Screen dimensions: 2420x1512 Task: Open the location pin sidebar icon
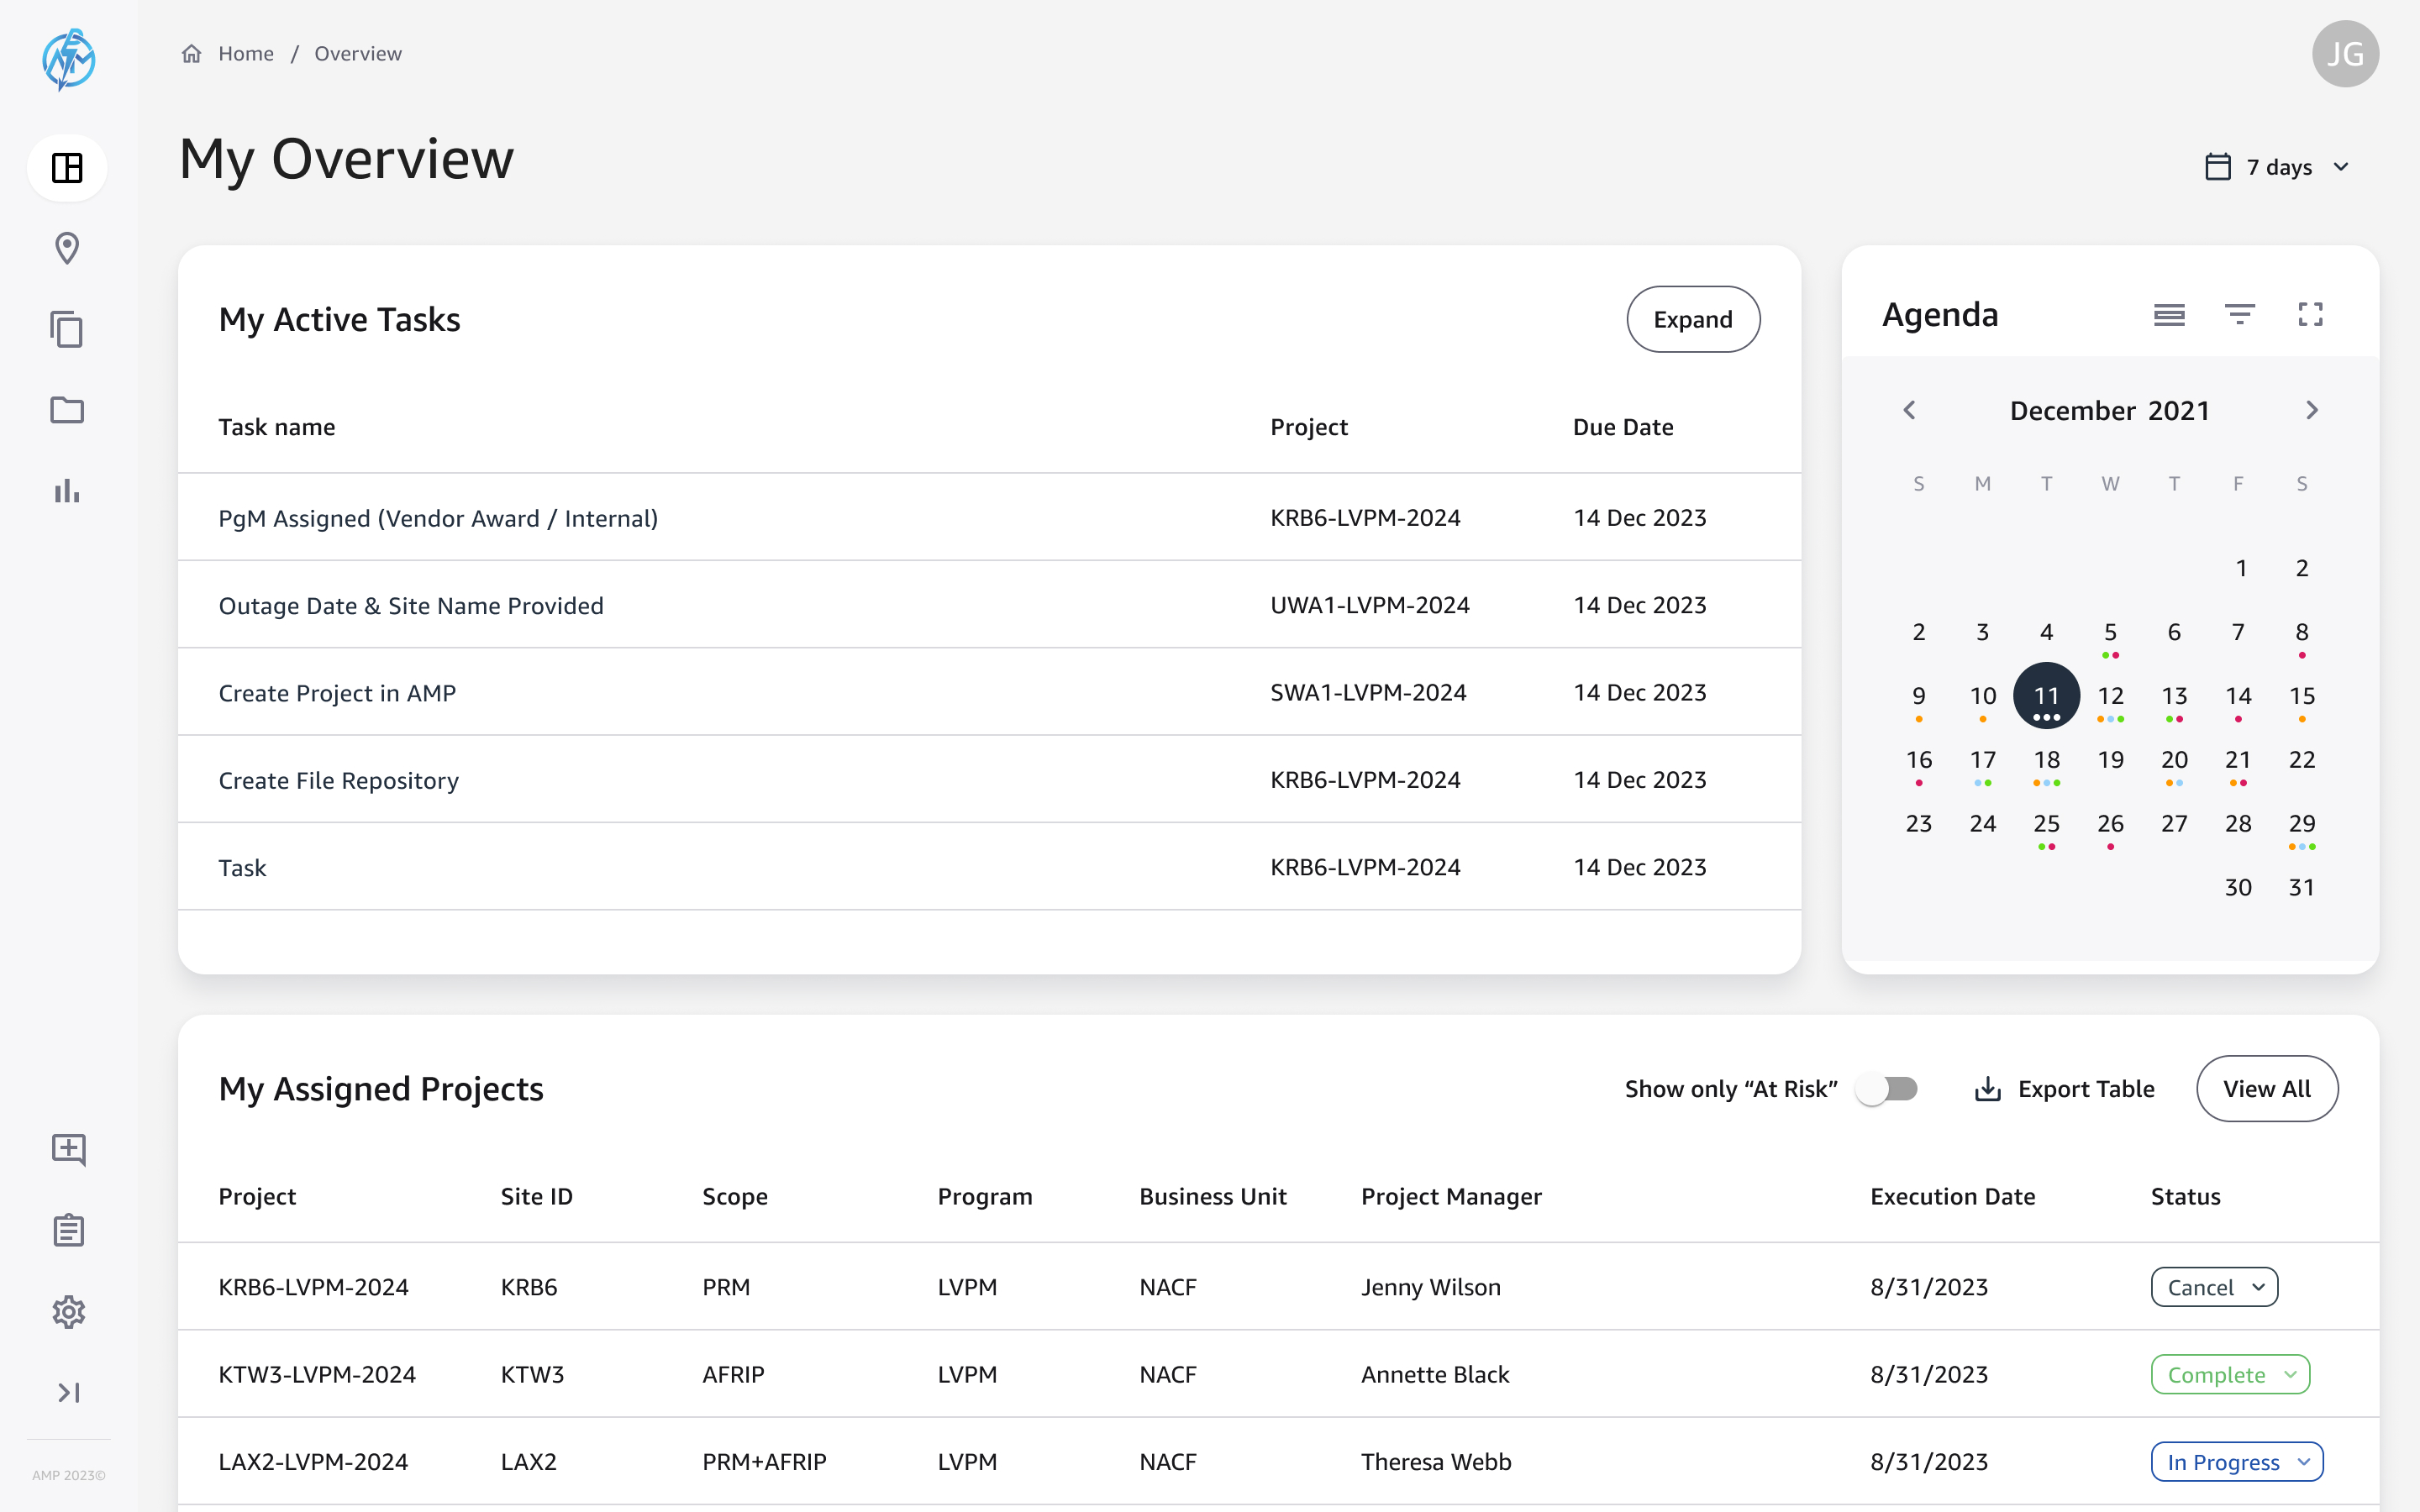coord(67,248)
